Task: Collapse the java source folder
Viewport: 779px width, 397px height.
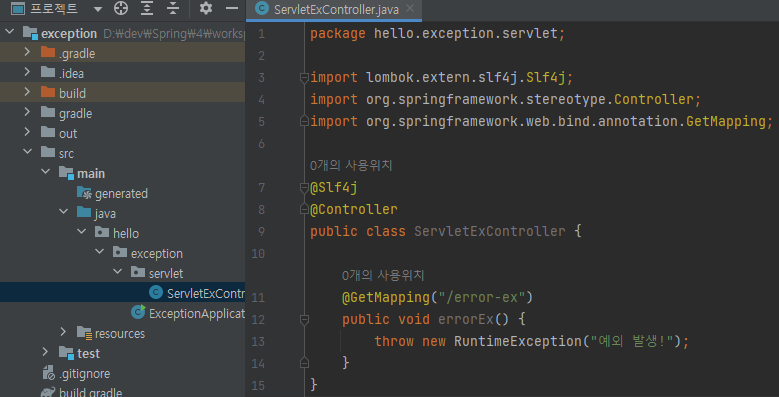Action: (x=63, y=212)
